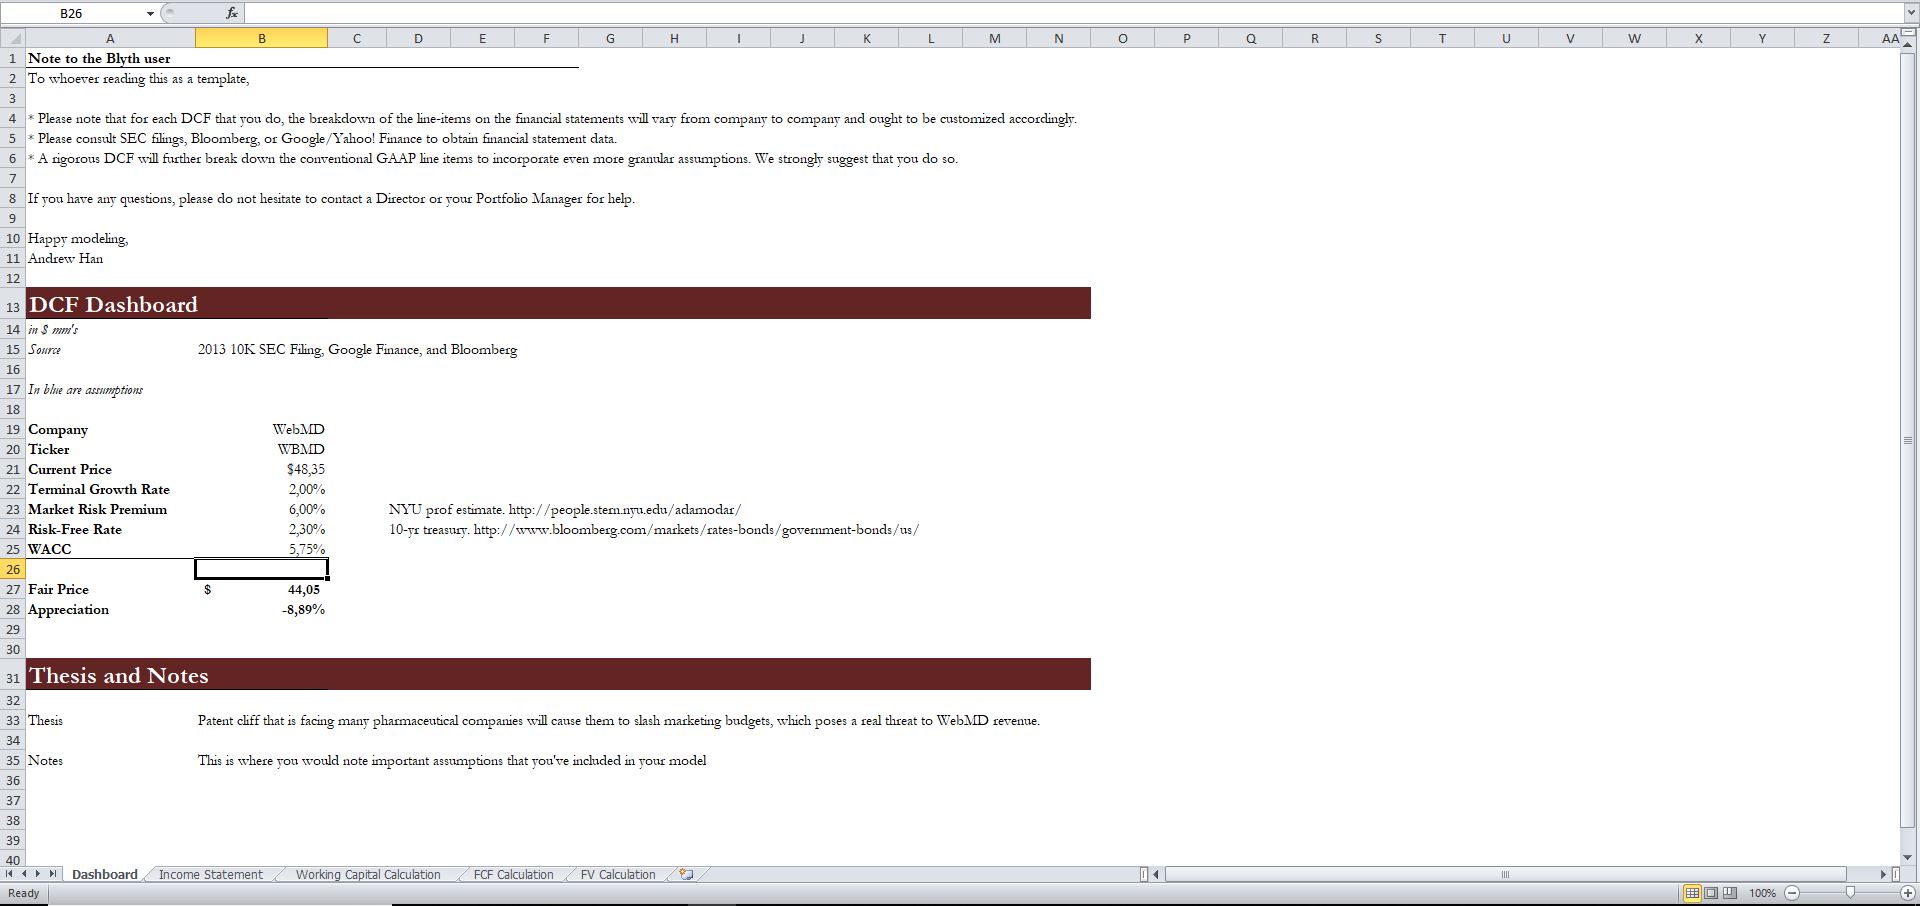Click 'Note to the Blyth user' cell
The width and height of the screenshot is (1920, 906).
tap(99, 58)
